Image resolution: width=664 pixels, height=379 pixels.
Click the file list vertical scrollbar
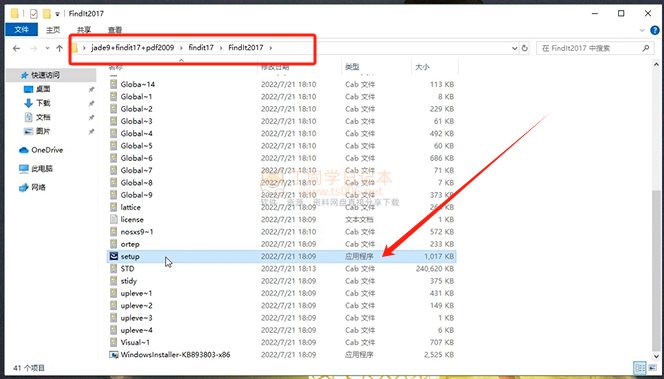click(x=656, y=271)
